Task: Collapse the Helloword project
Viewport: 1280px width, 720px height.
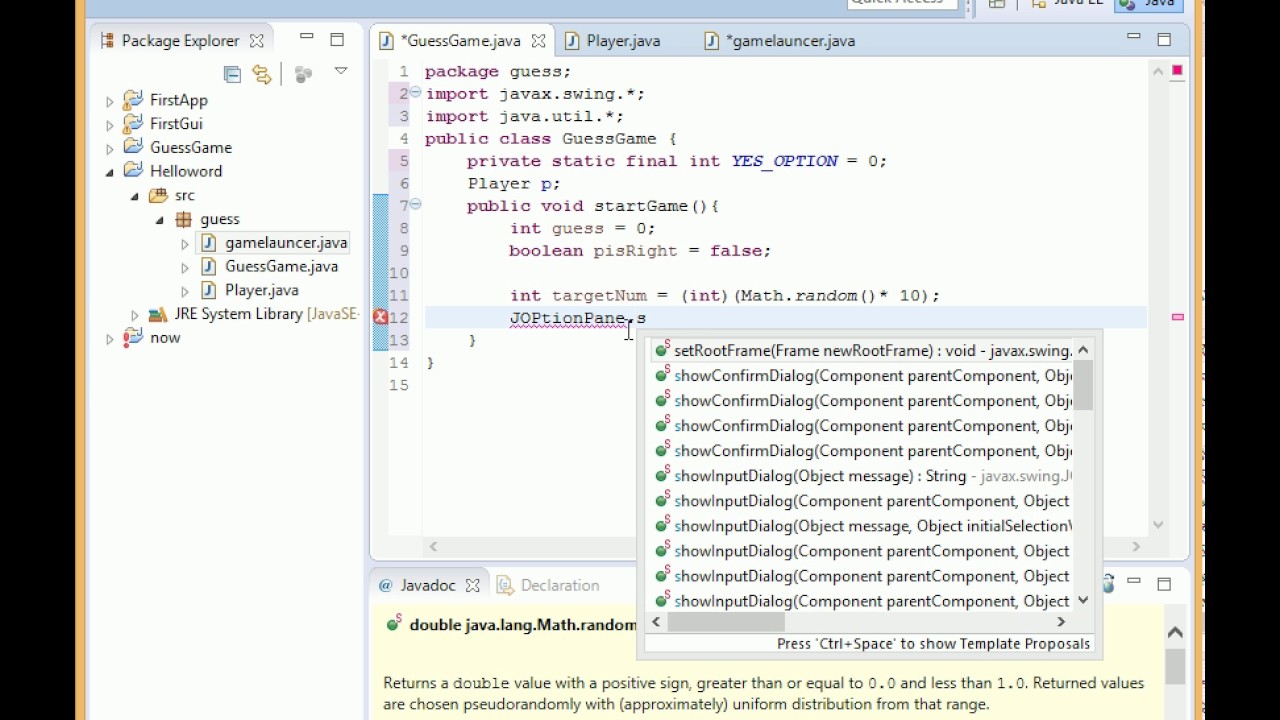Action: click(x=110, y=172)
